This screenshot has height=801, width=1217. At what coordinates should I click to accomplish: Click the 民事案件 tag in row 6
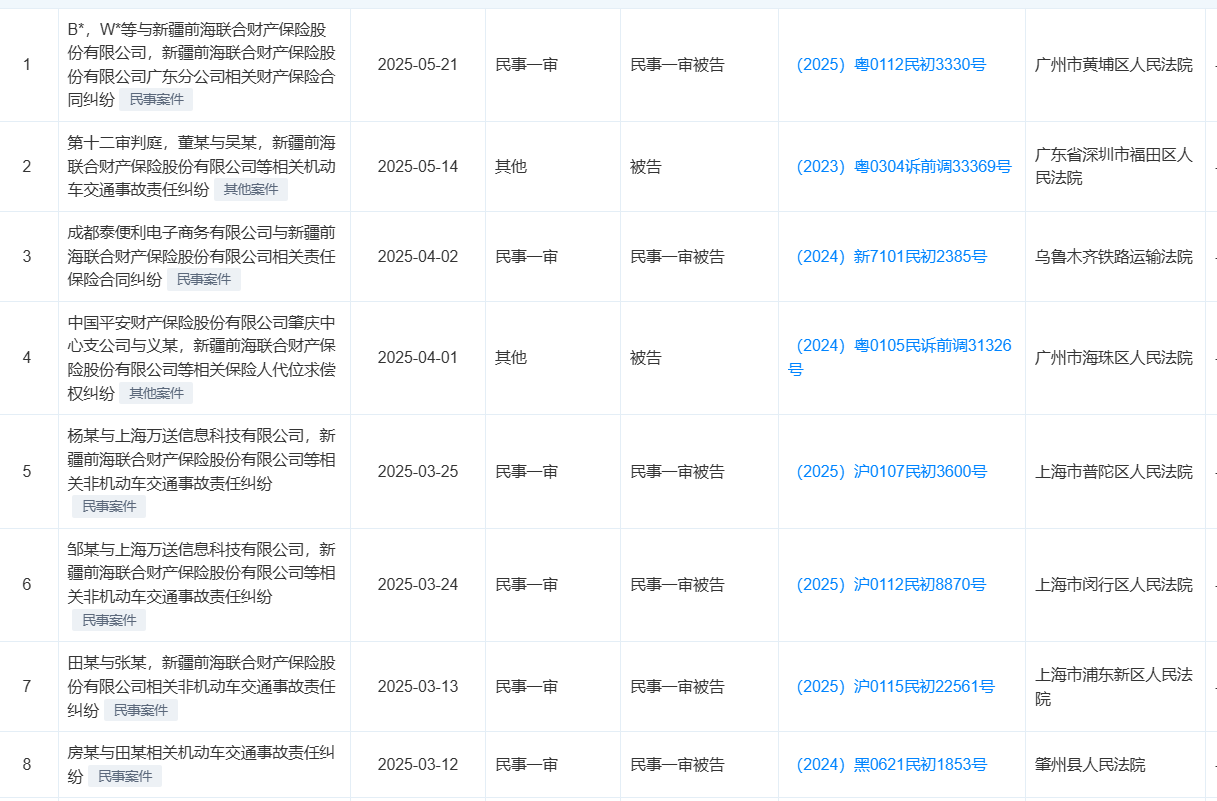[108, 620]
